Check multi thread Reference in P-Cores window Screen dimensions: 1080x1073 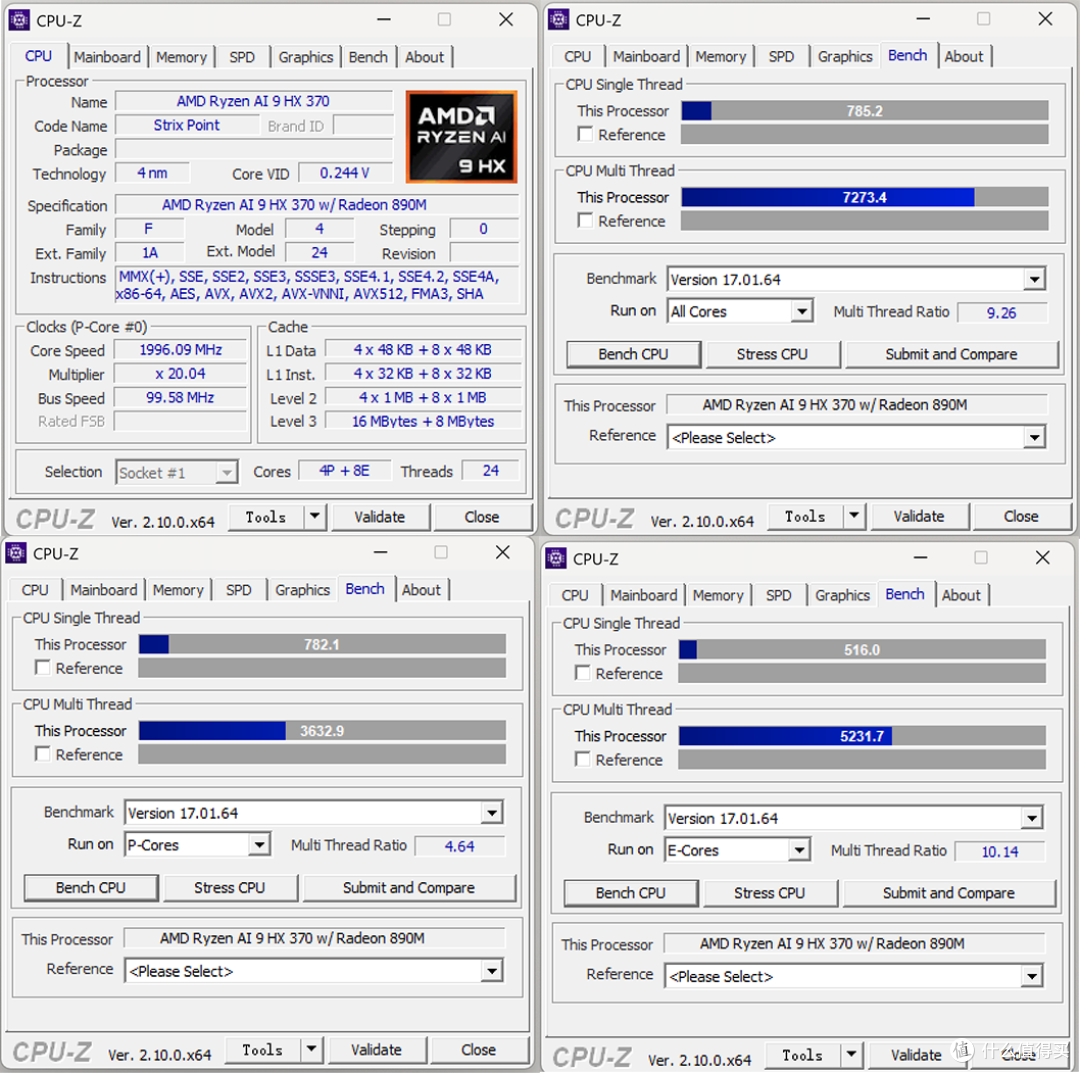[x=43, y=753]
